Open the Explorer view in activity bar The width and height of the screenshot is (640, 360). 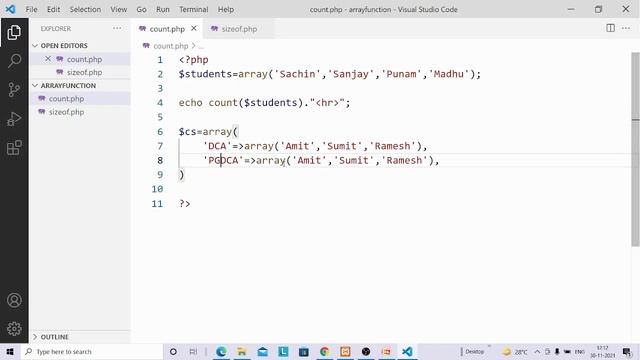pos(14,32)
